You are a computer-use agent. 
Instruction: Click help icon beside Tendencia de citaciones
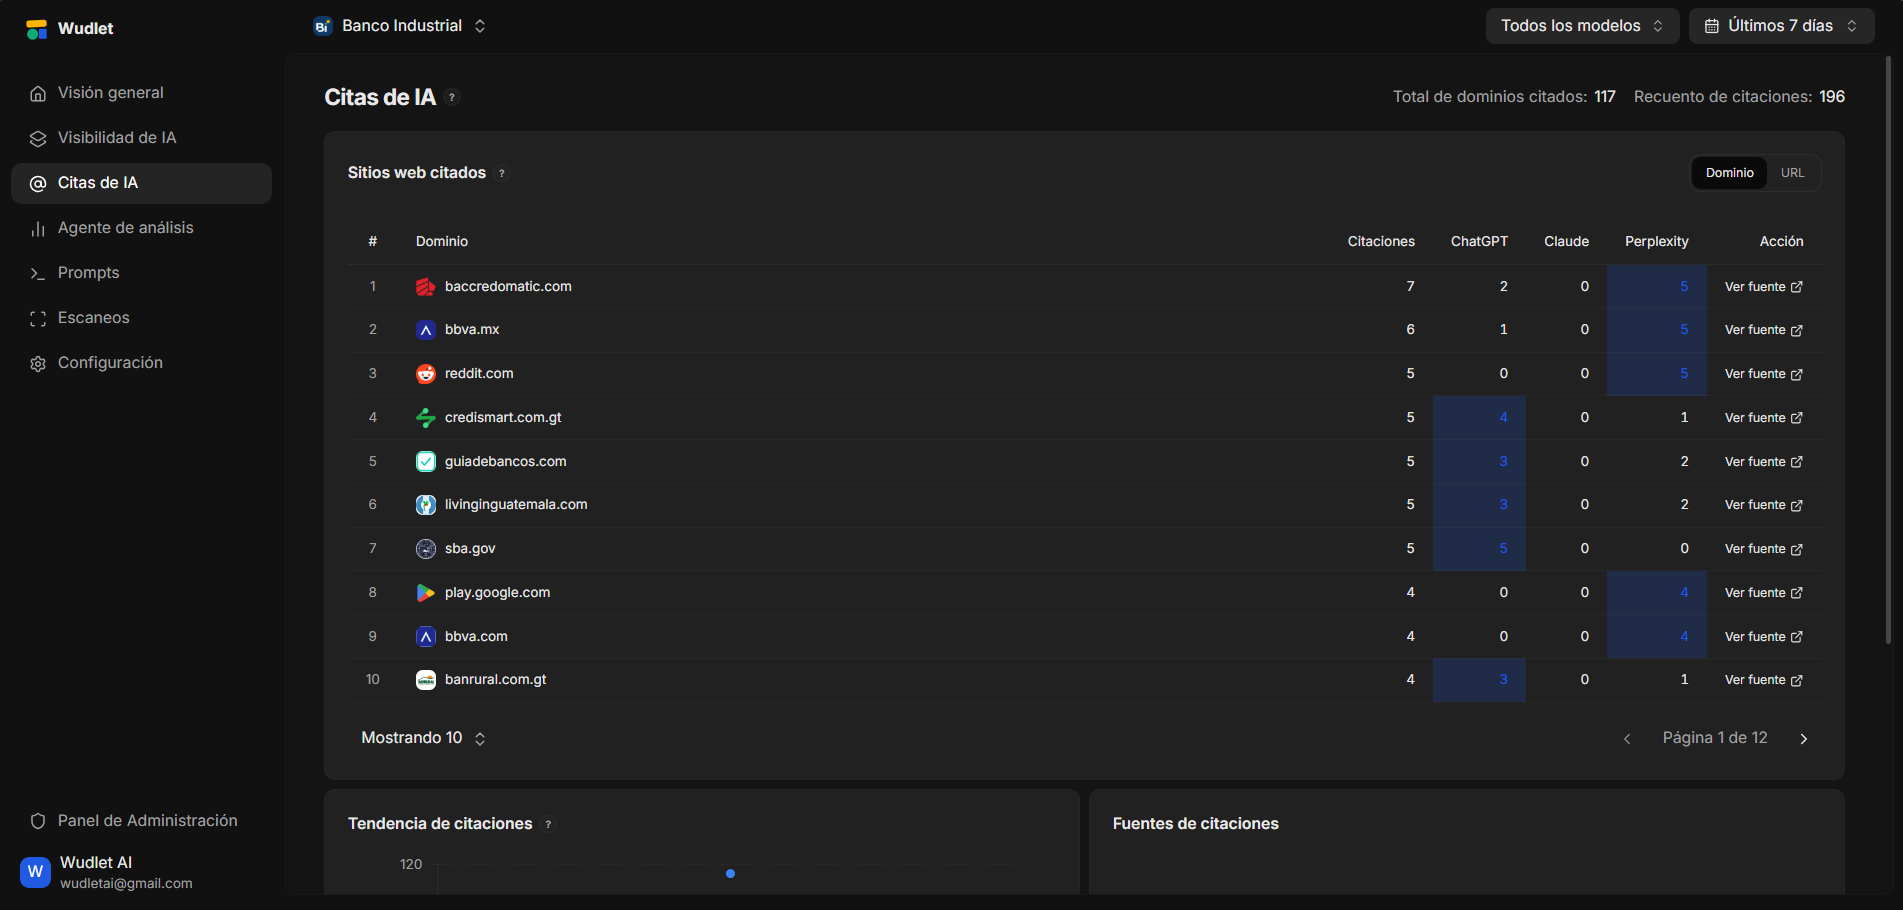(548, 824)
